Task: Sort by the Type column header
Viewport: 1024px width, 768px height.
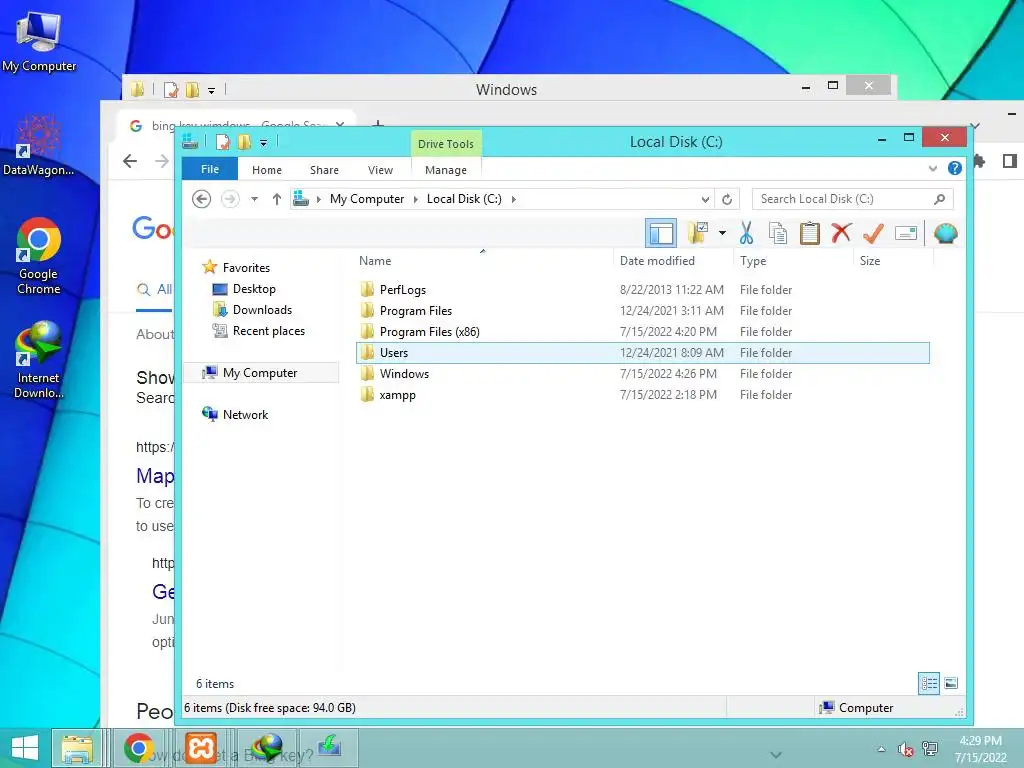Action: pyautogui.click(x=753, y=261)
